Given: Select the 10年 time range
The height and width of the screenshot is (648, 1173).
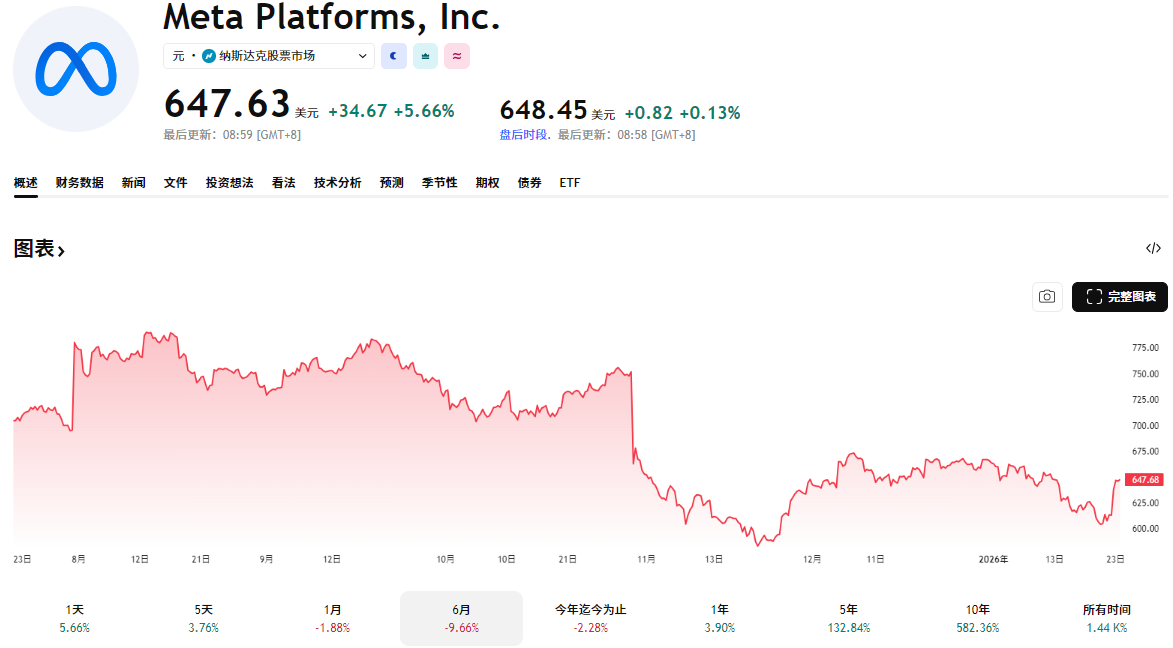Looking at the screenshot, I should (x=977, y=618).
